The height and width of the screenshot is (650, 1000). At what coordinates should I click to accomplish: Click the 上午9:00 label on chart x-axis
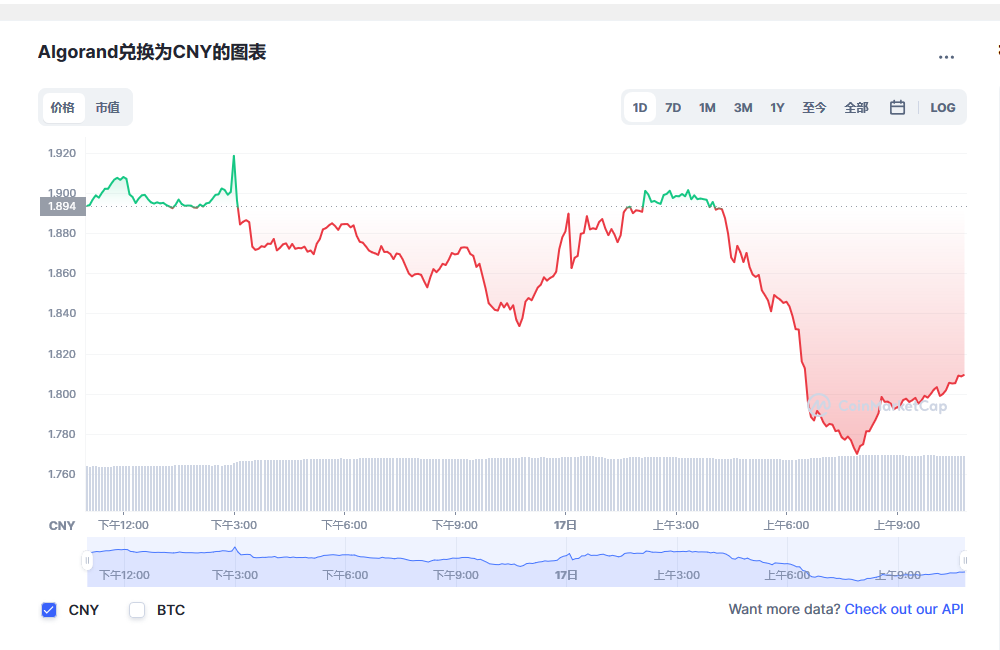(x=897, y=525)
